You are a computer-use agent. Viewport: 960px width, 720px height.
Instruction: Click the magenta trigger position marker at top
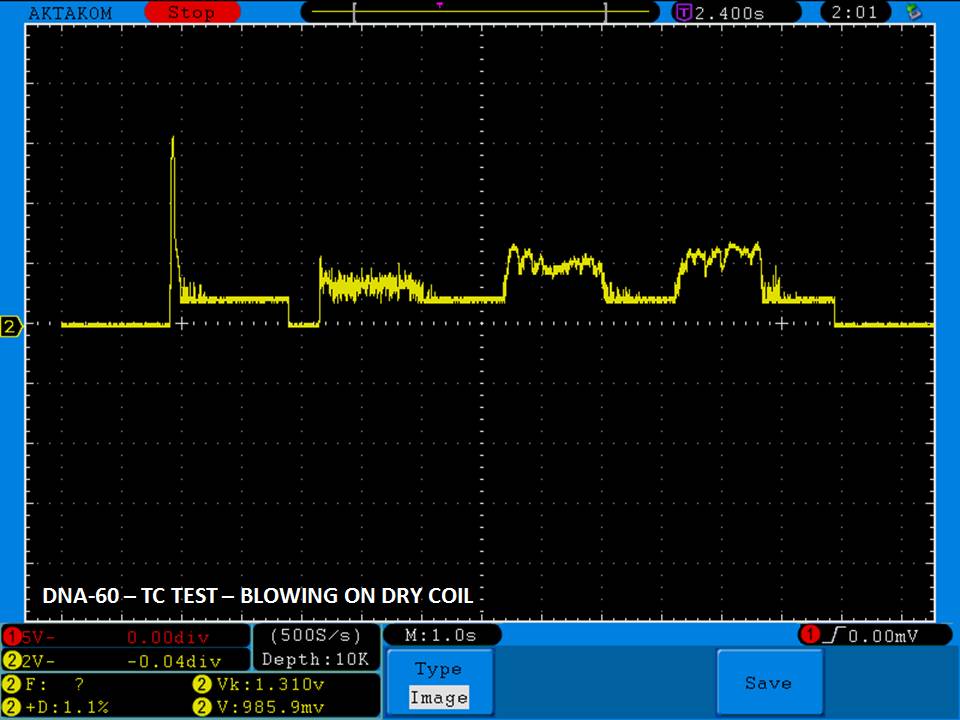(x=439, y=4)
